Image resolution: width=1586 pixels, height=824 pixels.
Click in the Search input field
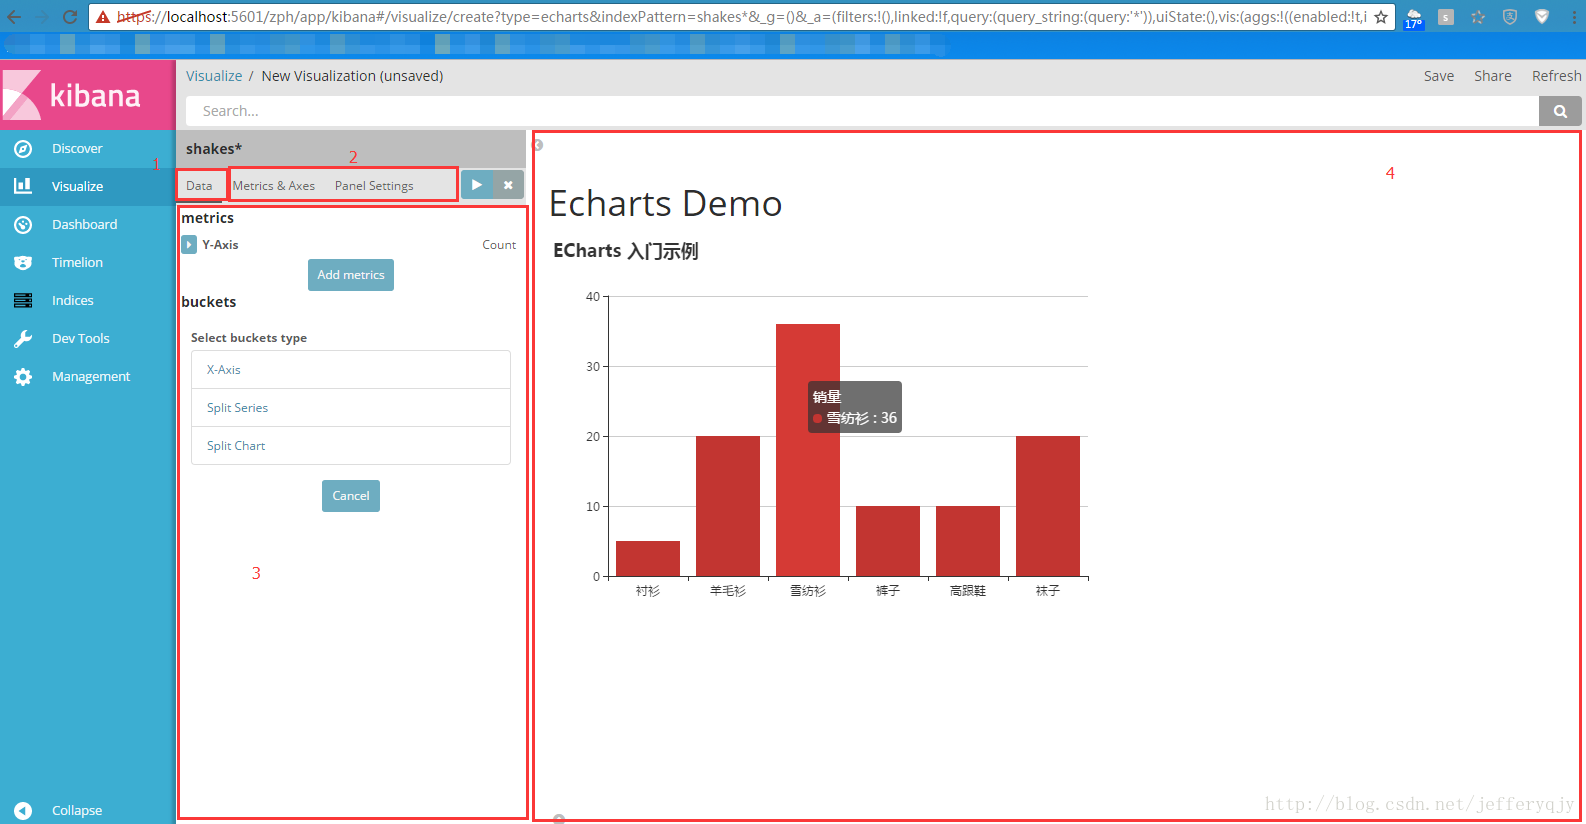point(862,111)
